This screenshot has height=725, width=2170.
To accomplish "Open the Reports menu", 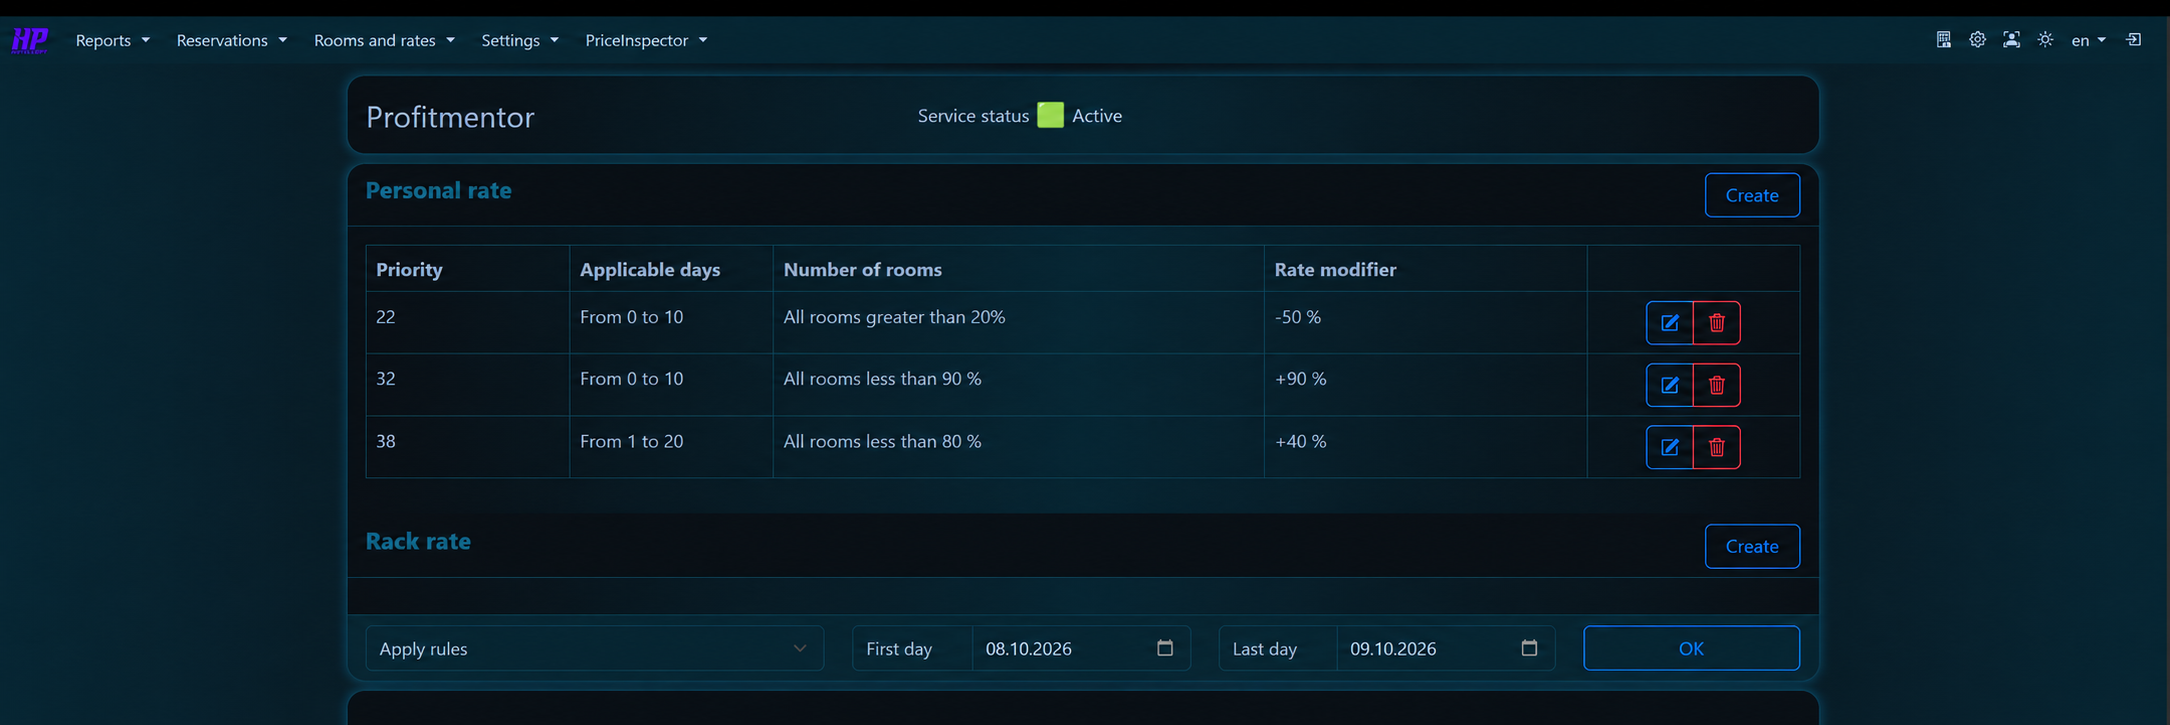I will pos(112,40).
